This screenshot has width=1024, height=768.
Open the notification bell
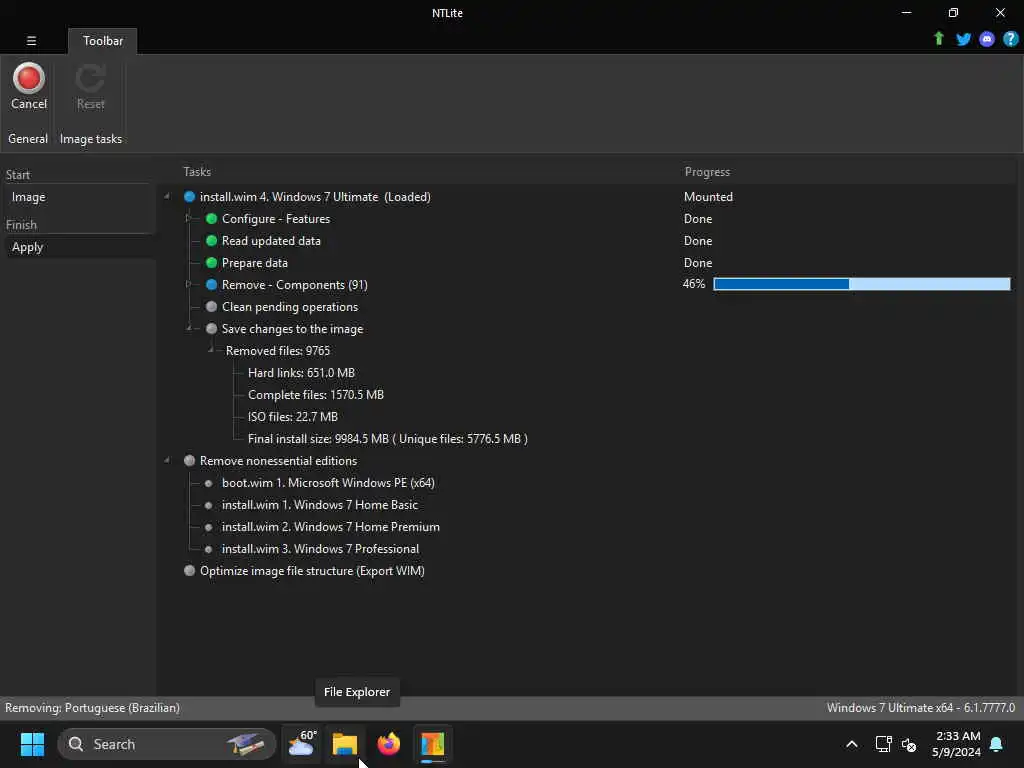[996, 744]
